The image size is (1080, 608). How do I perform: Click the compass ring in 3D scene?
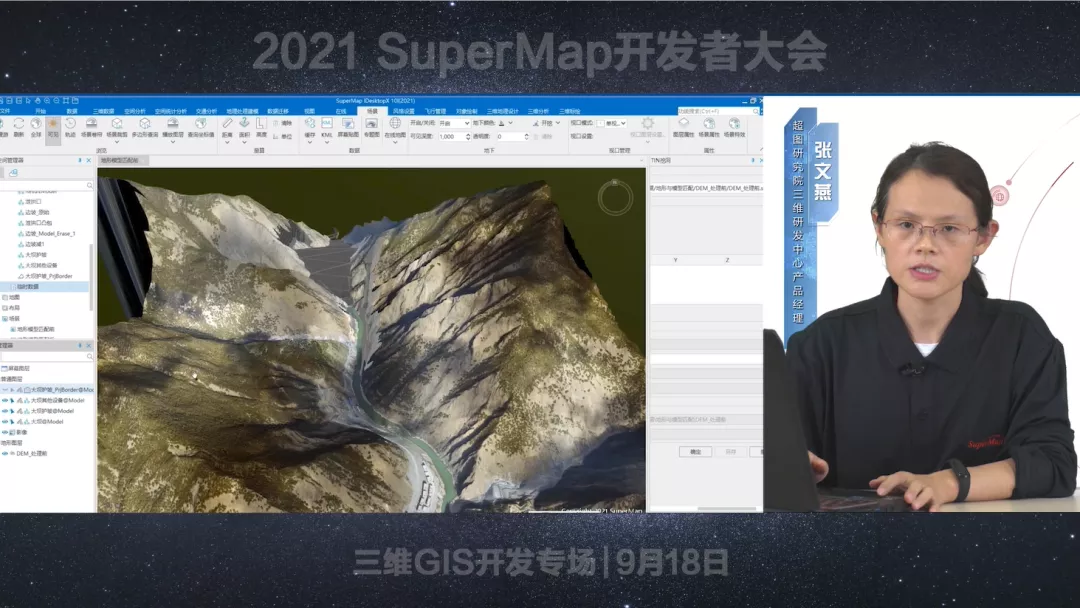point(615,198)
